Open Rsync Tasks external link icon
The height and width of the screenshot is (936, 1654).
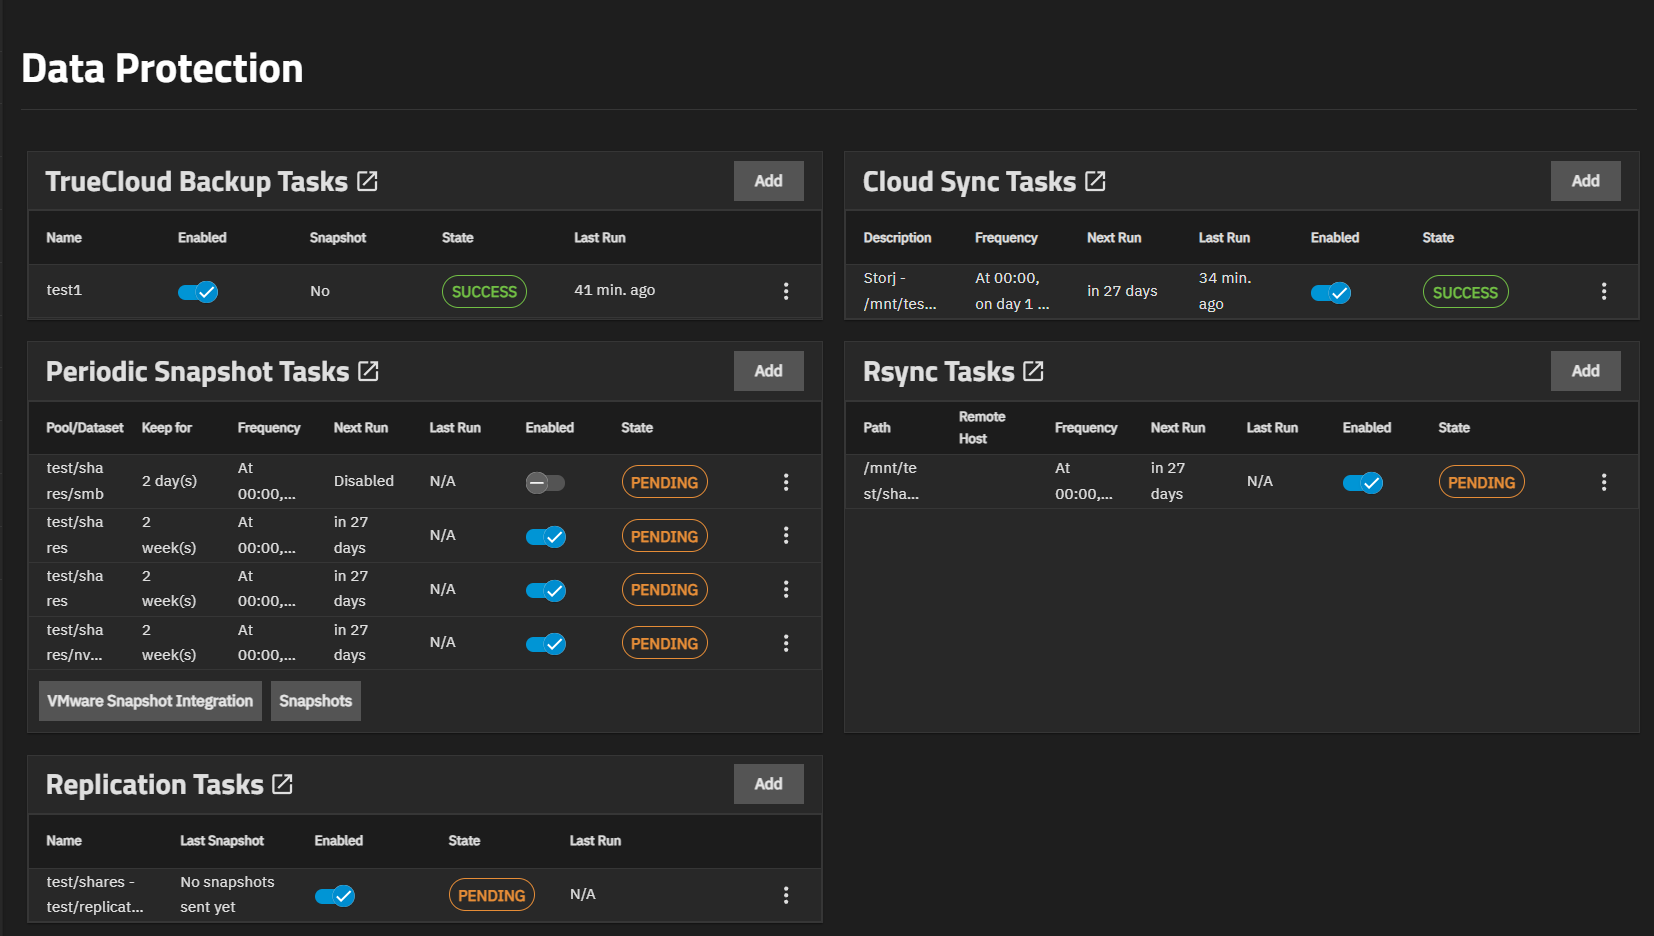[x=1033, y=371]
